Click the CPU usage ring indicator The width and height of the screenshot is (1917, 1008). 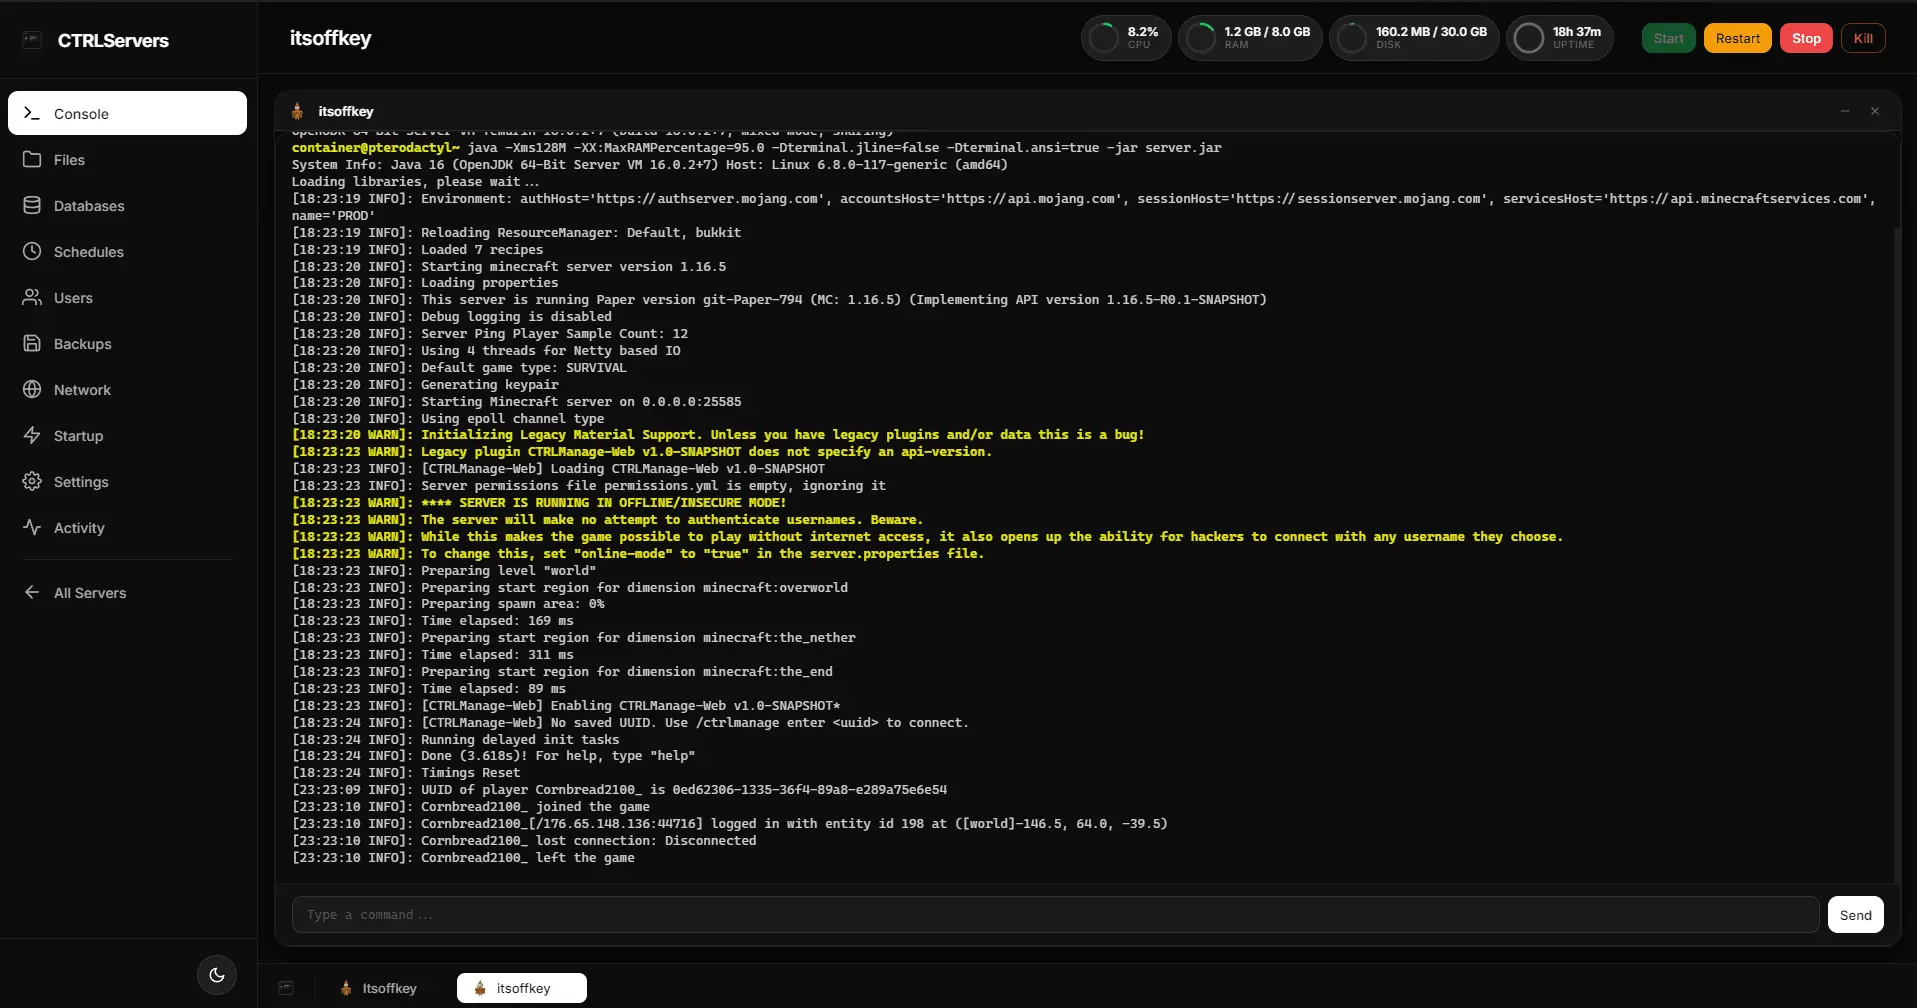point(1103,38)
